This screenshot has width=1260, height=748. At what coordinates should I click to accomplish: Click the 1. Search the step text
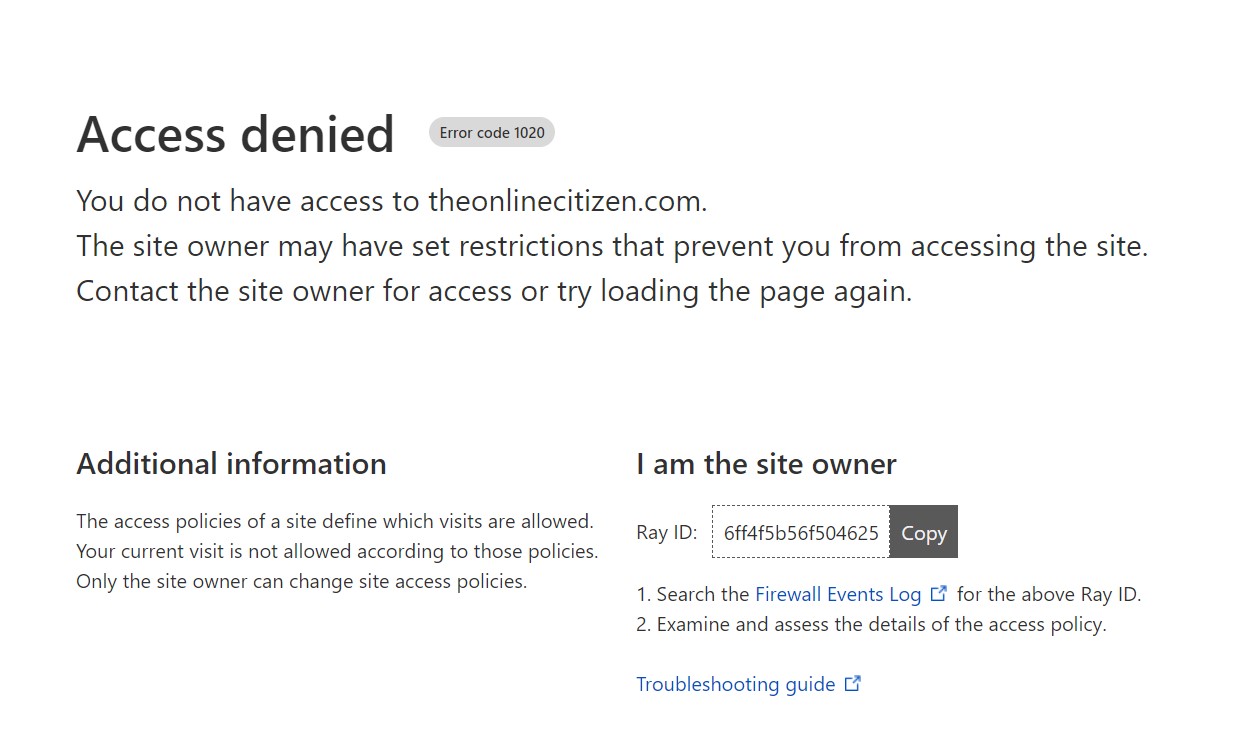point(693,594)
